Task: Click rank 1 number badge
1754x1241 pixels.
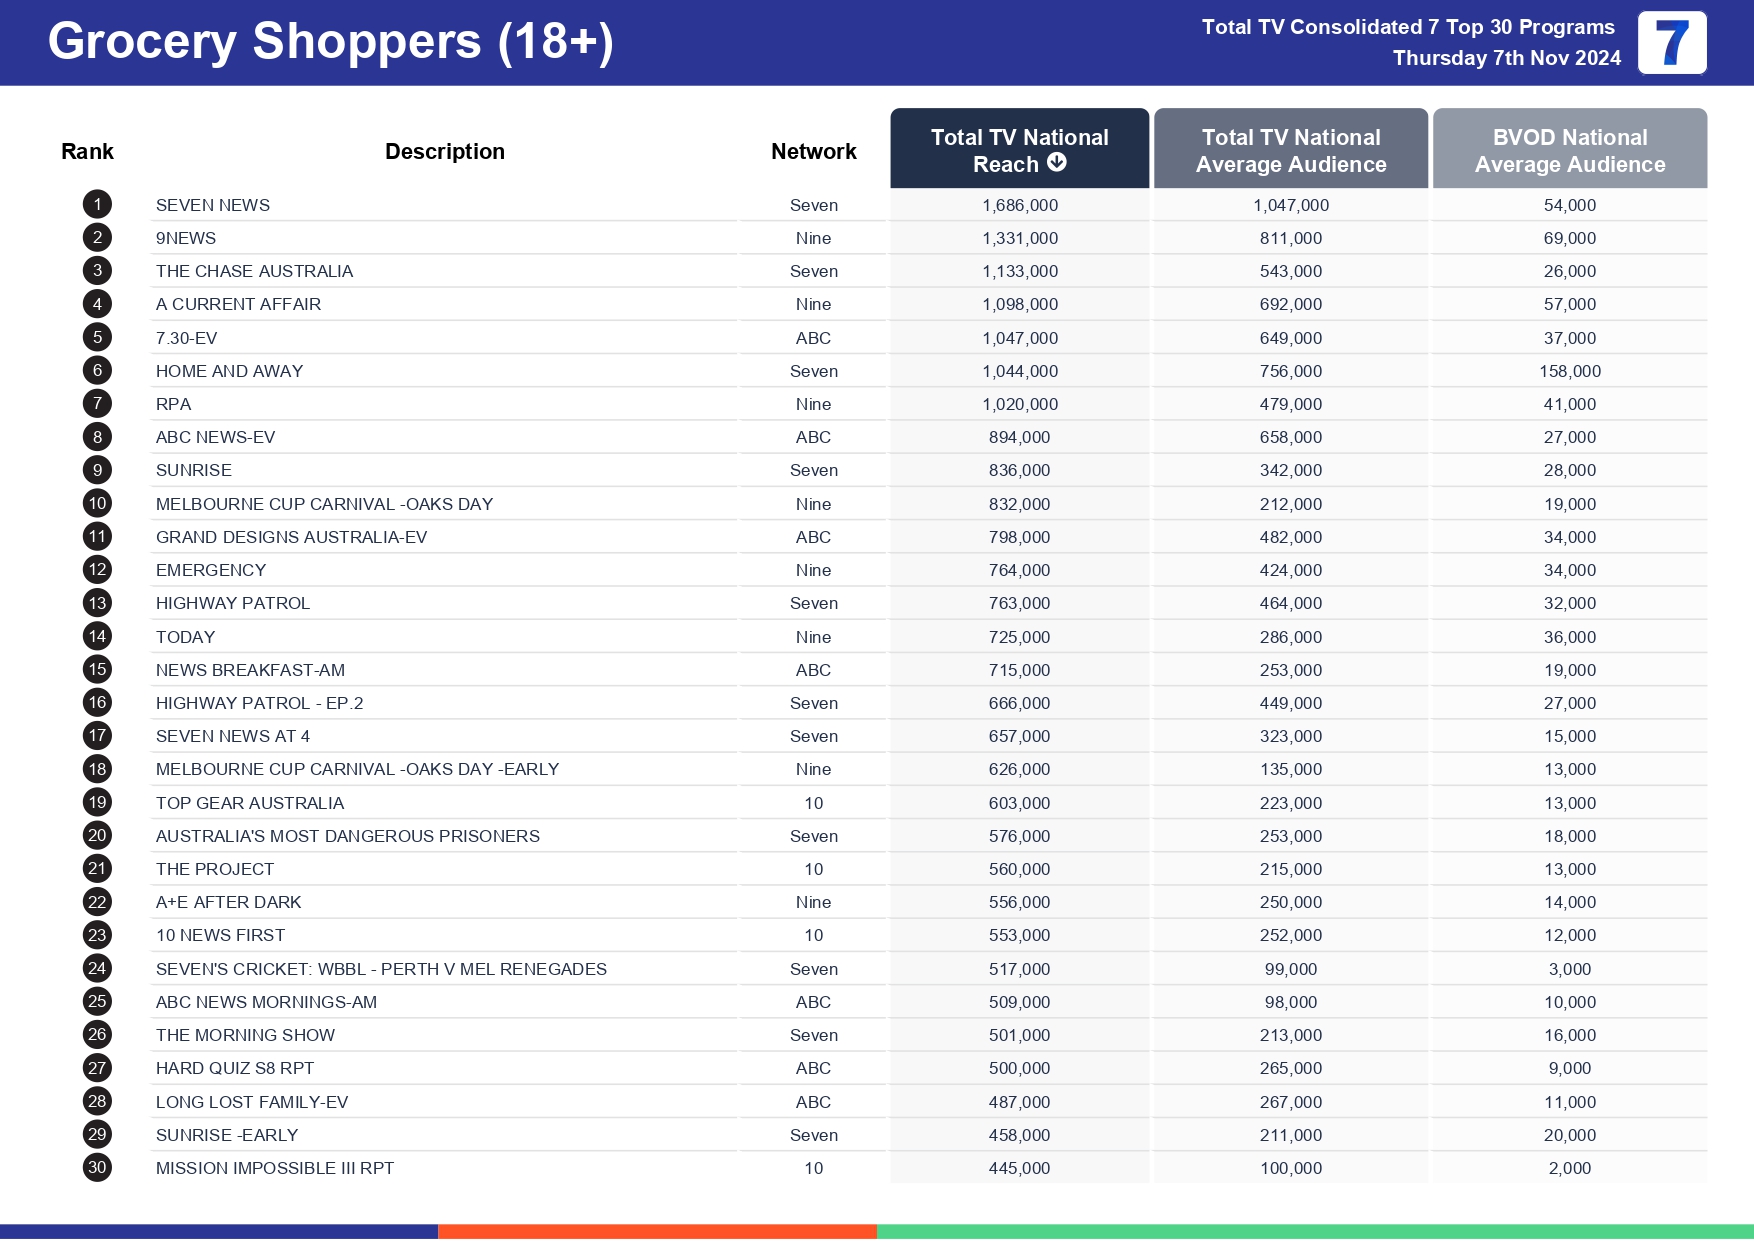Action: tap(97, 205)
